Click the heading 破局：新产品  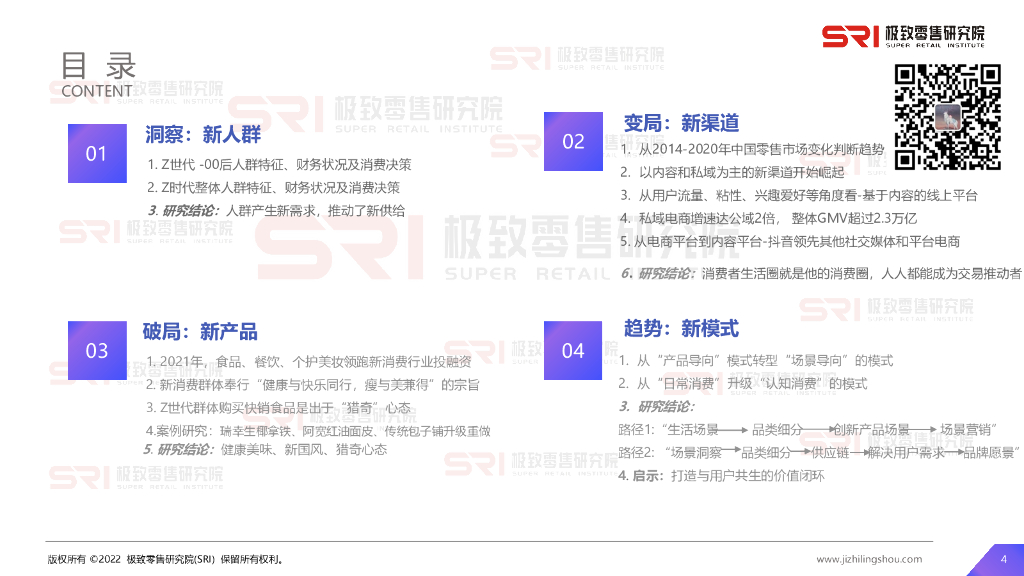(x=200, y=332)
